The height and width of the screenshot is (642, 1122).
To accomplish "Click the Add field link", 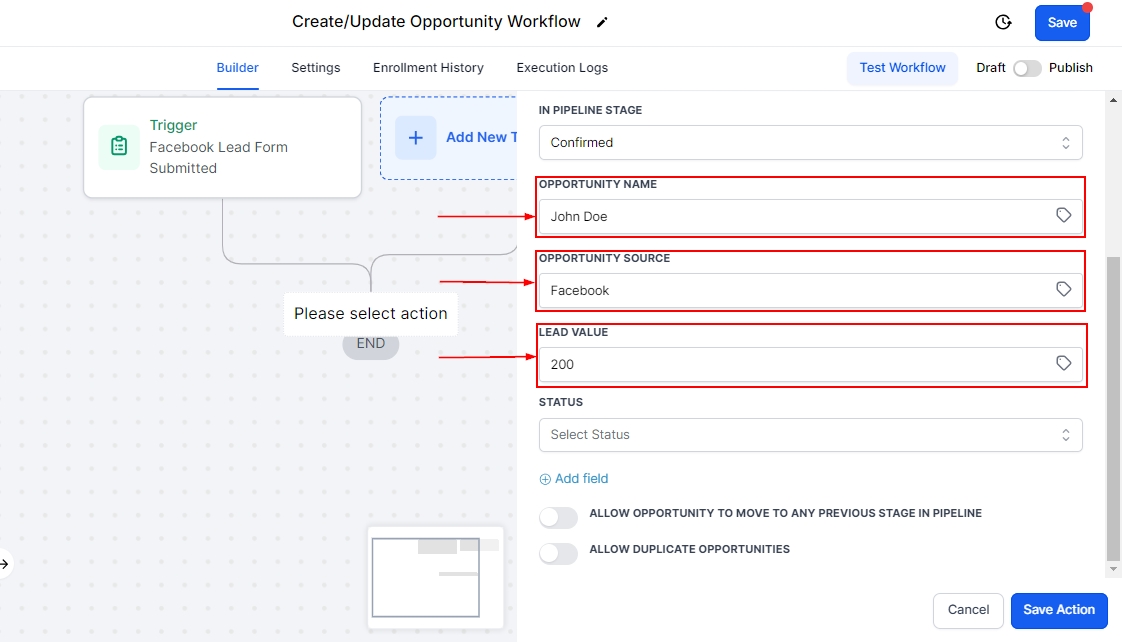I will click(x=574, y=479).
